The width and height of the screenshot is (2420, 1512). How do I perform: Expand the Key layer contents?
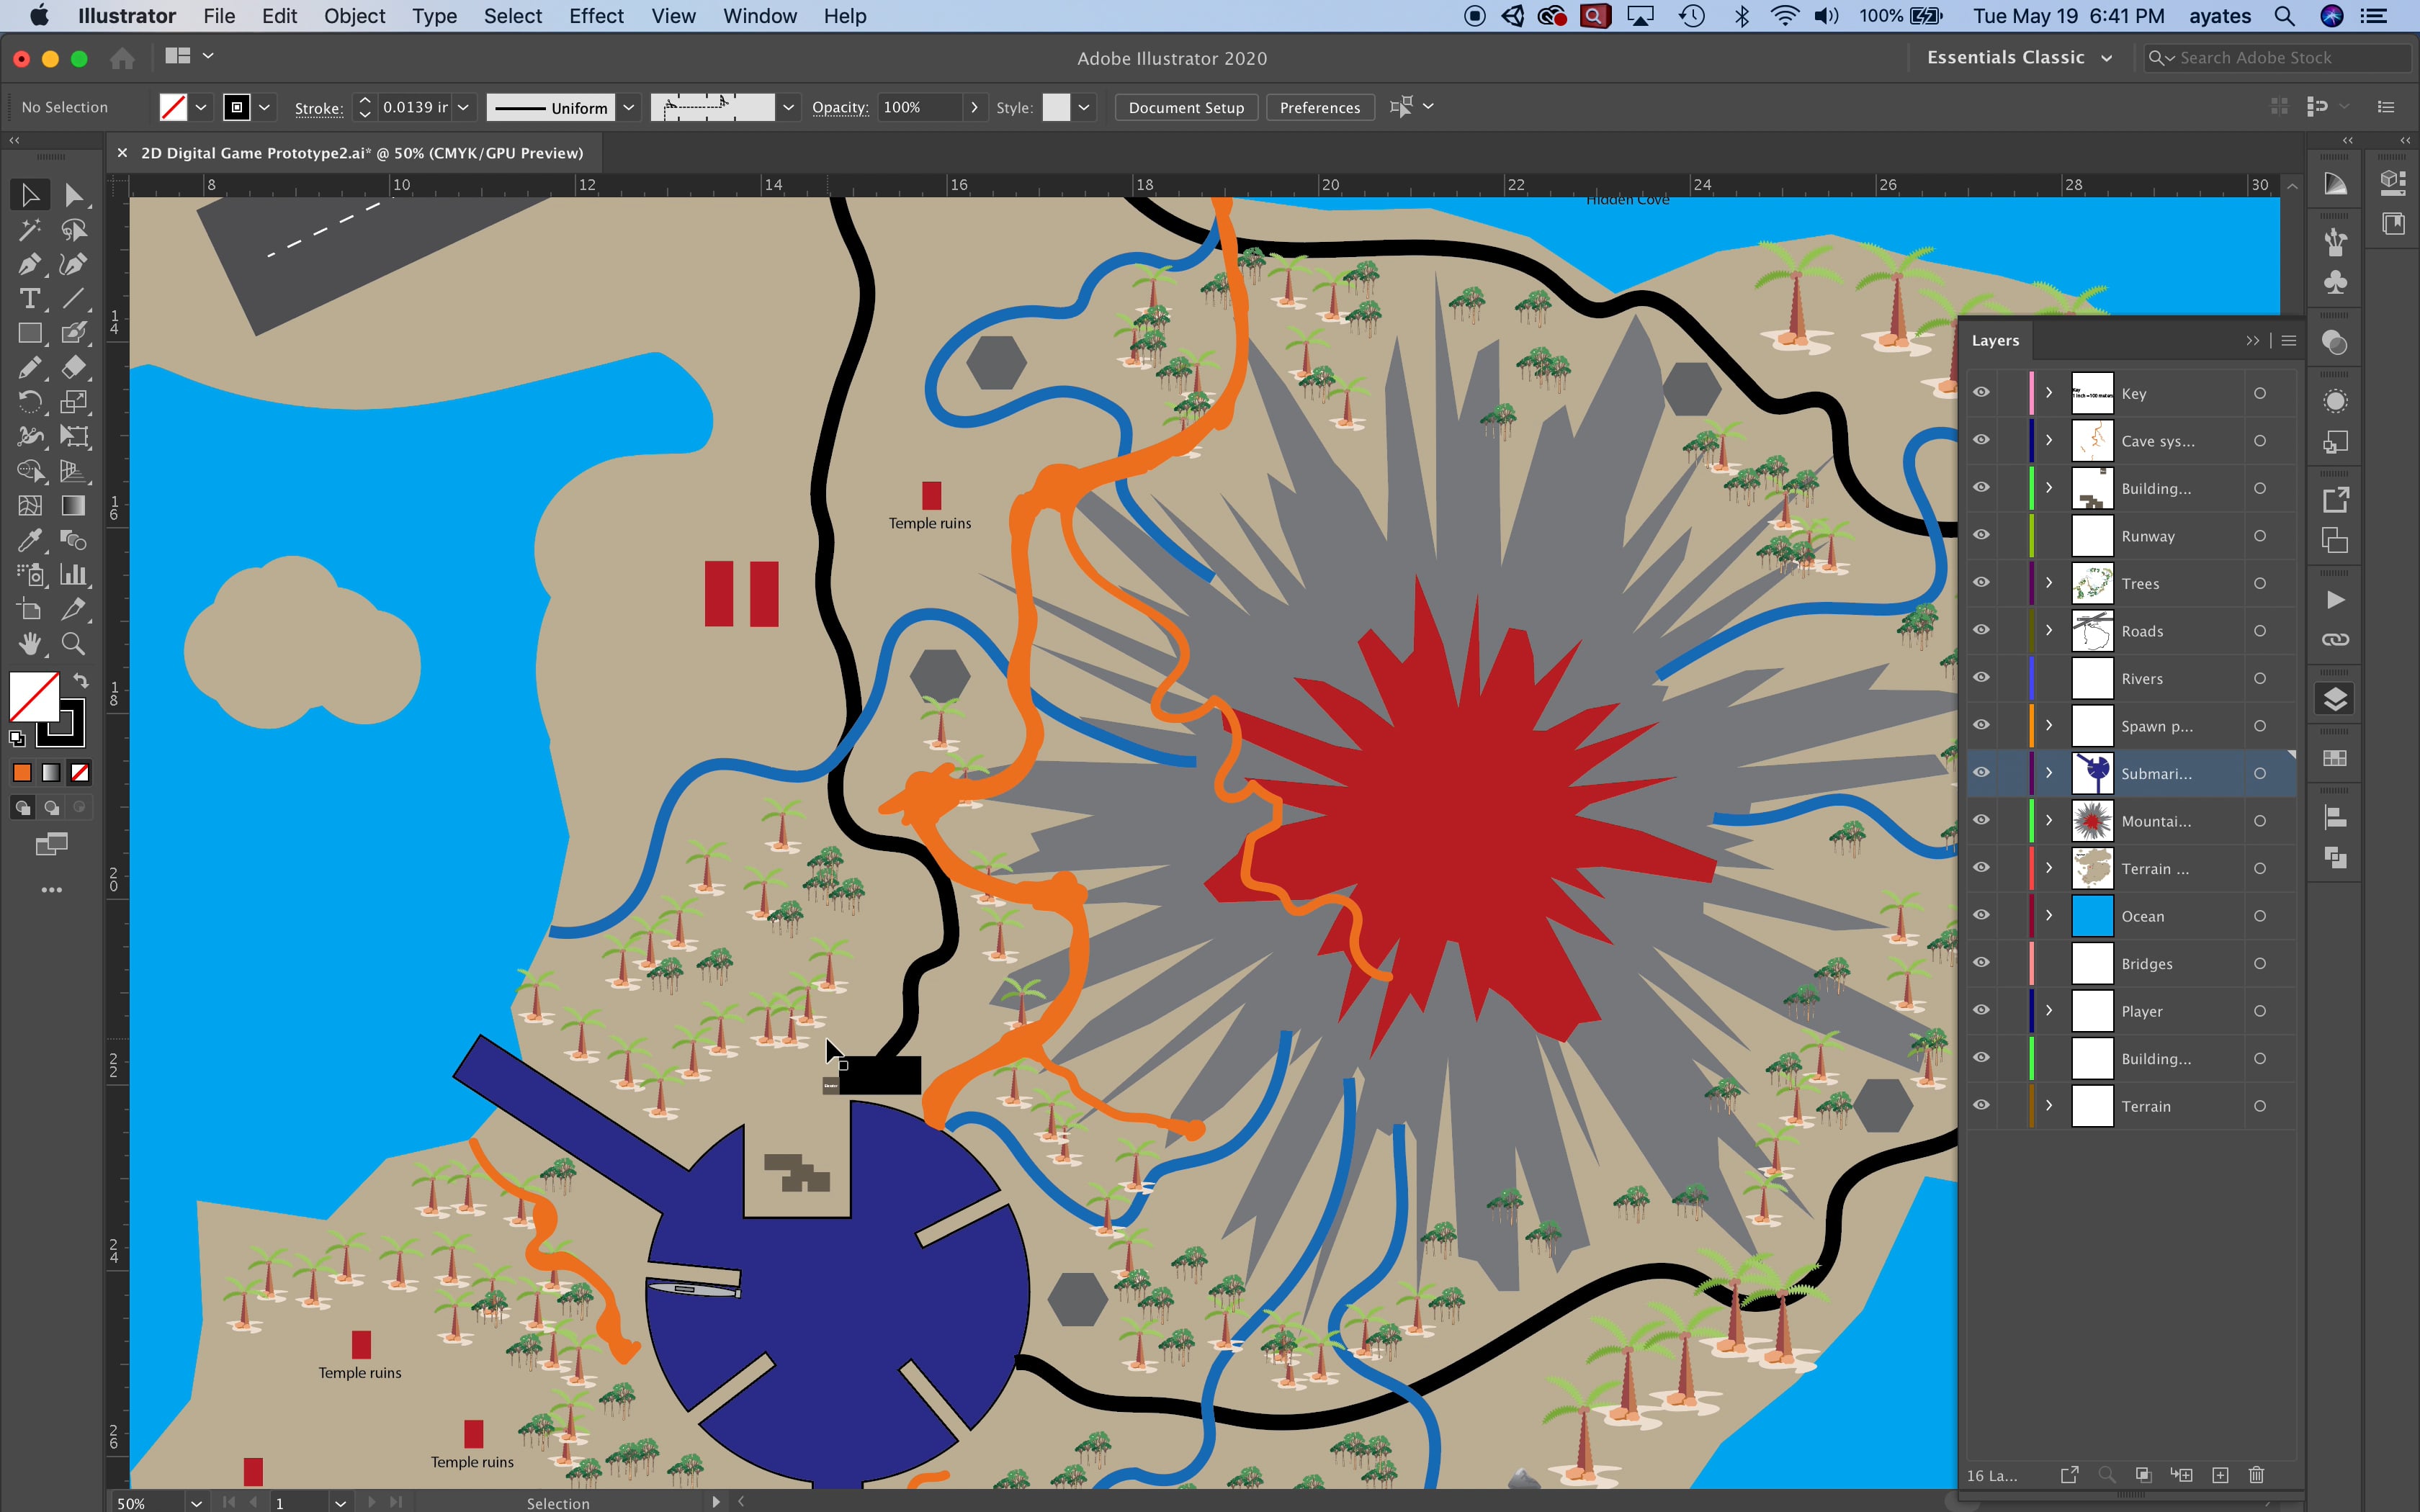coord(2049,393)
